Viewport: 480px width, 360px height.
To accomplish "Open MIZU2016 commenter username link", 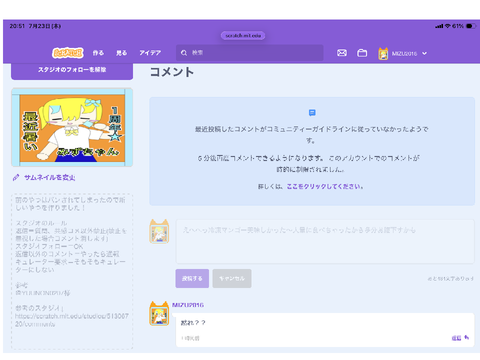I will coord(188,305).
